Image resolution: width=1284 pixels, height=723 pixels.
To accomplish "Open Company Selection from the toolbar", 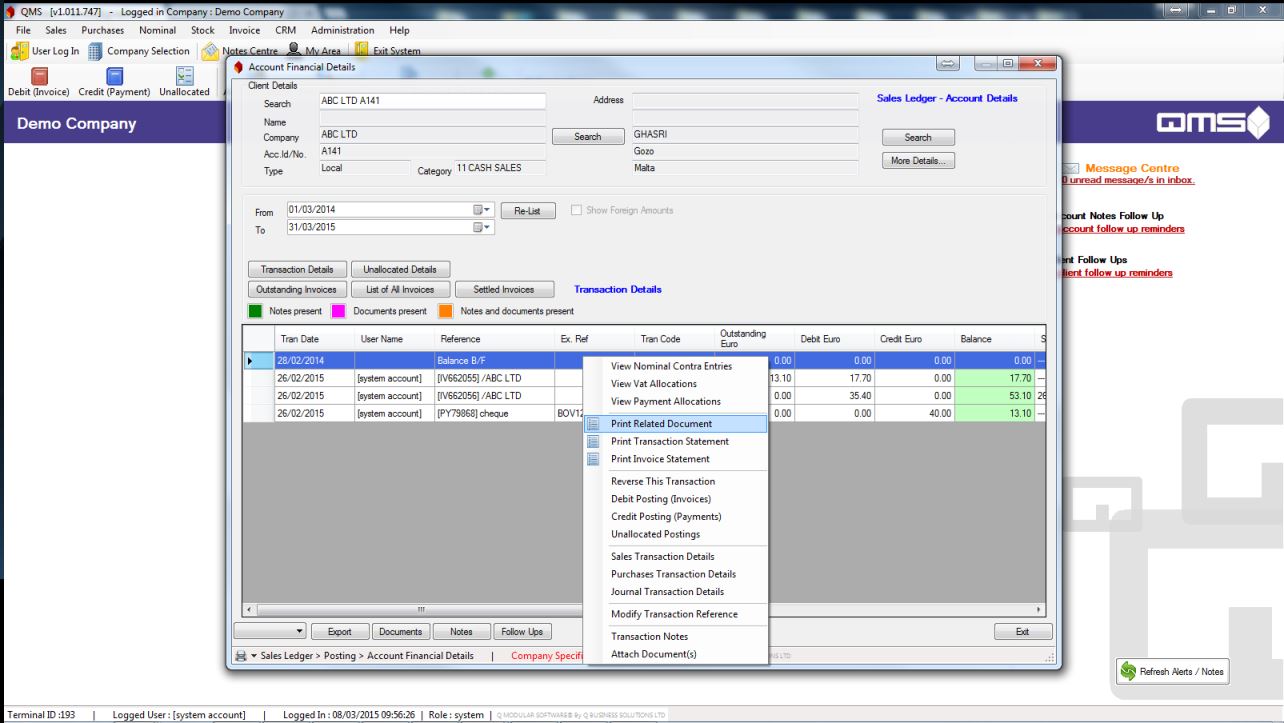I will 93,51.
